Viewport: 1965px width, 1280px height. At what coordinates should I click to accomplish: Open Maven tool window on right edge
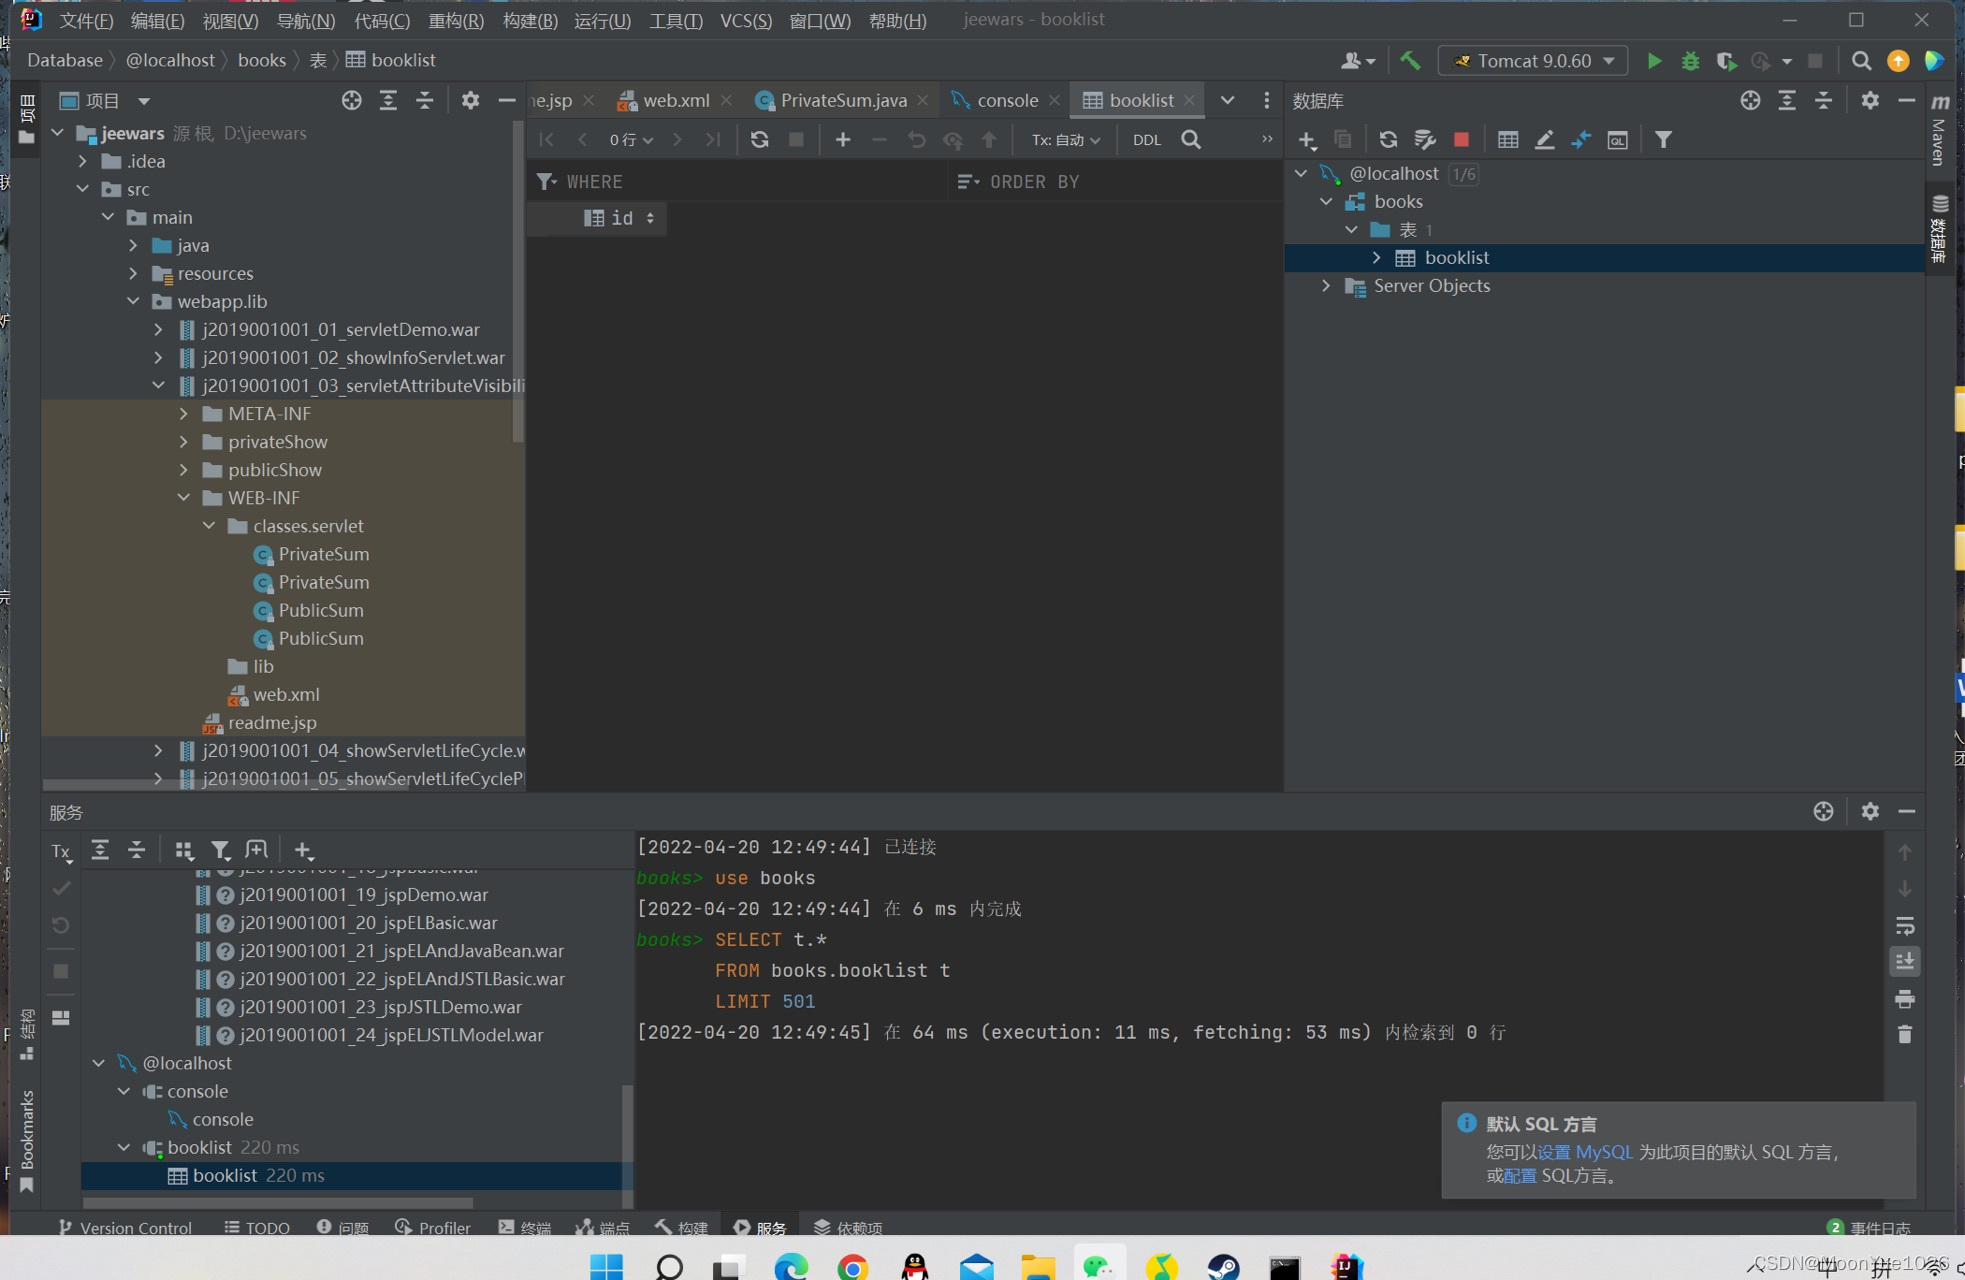(1939, 130)
